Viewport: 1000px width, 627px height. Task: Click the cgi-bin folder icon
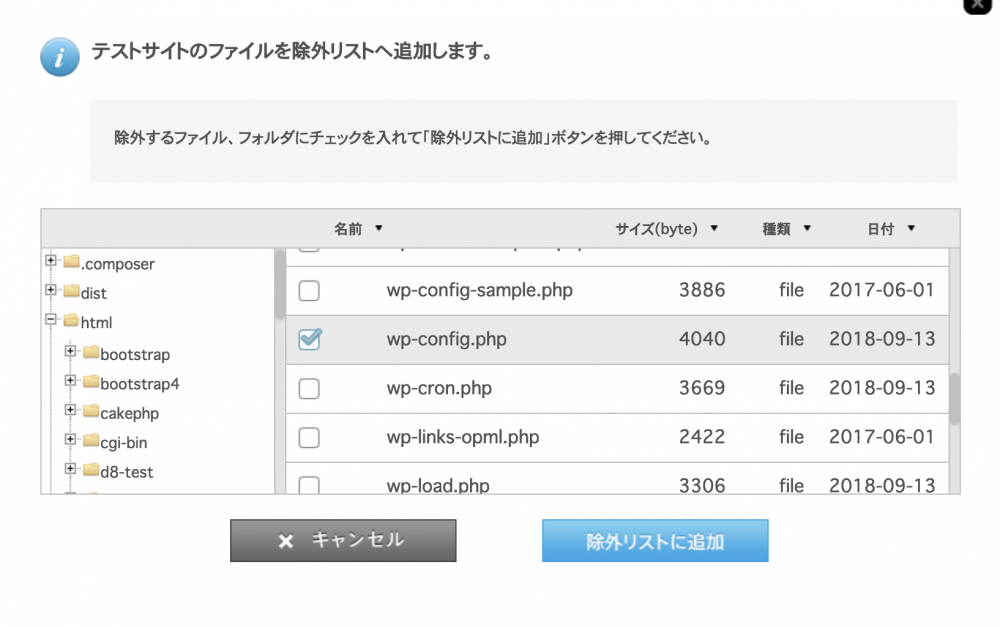point(91,440)
